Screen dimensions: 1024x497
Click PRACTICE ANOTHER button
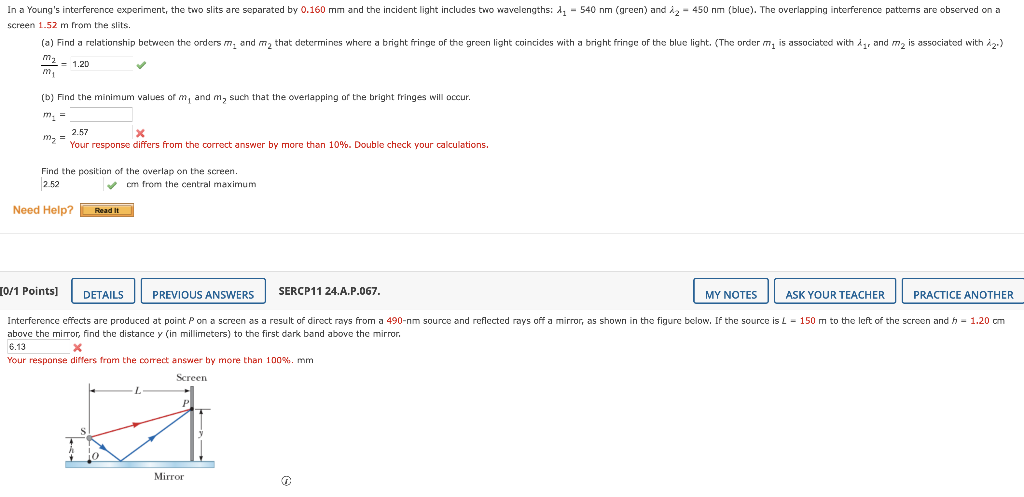coord(963,291)
